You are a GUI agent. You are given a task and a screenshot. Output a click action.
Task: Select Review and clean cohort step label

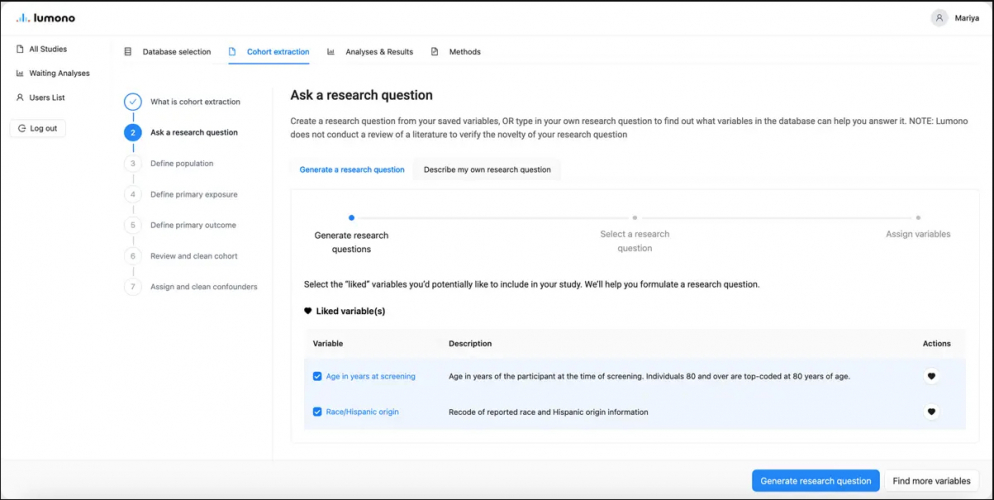tap(194, 256)
